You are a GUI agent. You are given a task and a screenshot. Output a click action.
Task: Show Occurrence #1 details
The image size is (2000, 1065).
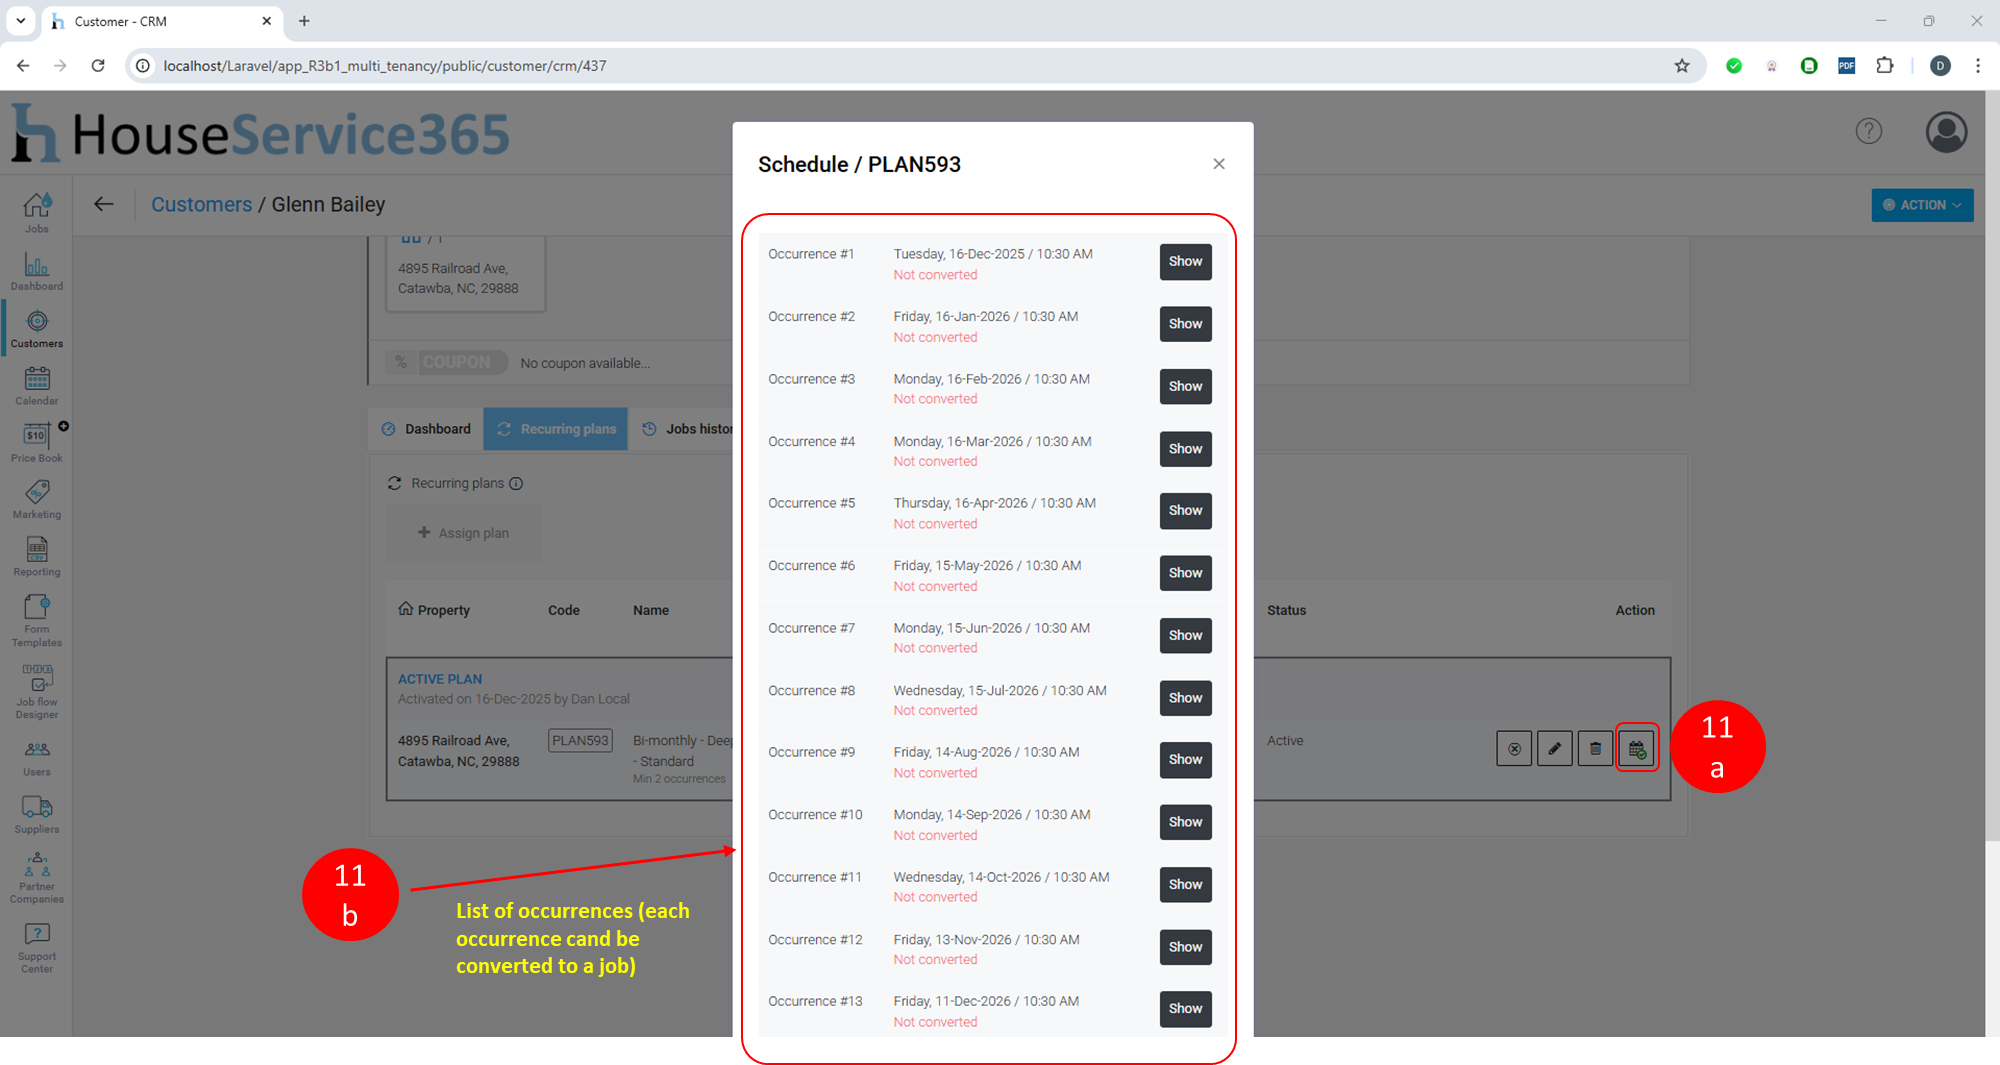pos(1185,262)
